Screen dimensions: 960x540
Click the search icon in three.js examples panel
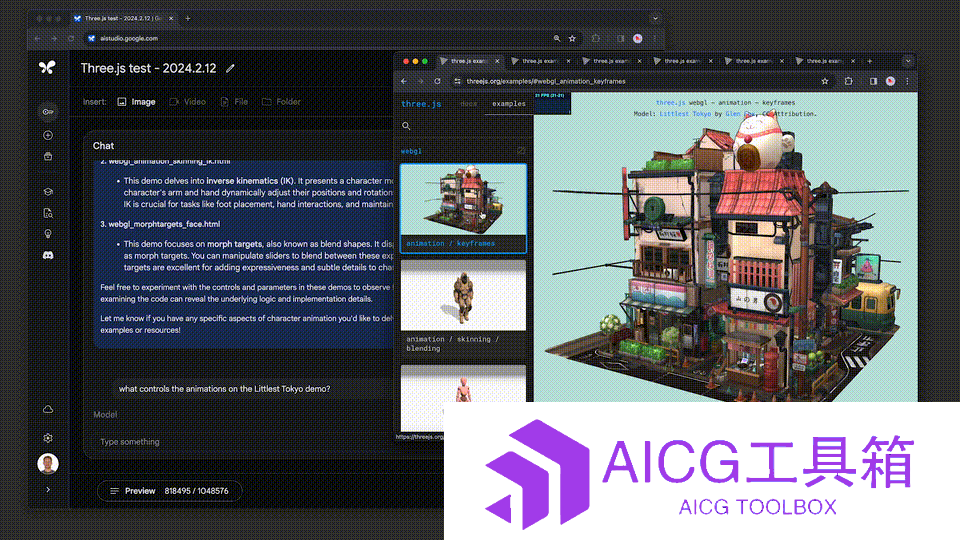pos(406,126)
